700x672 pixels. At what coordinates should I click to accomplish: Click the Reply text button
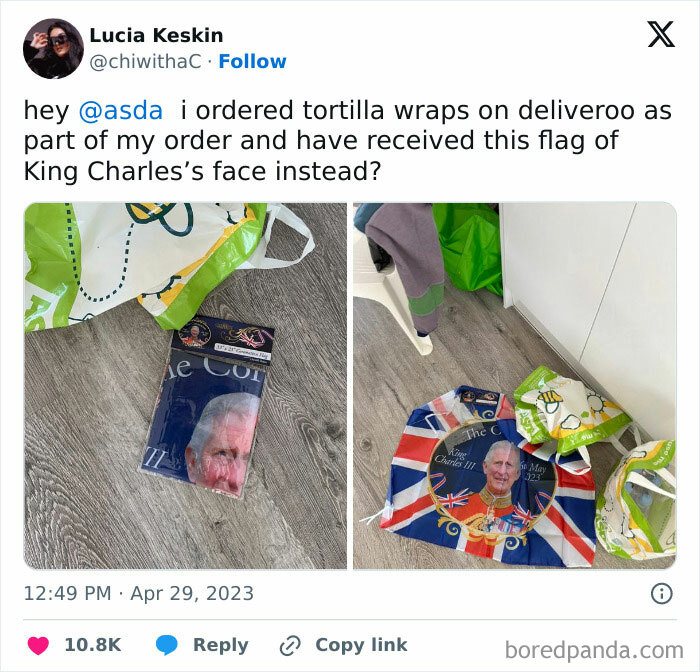pos(221,645)
